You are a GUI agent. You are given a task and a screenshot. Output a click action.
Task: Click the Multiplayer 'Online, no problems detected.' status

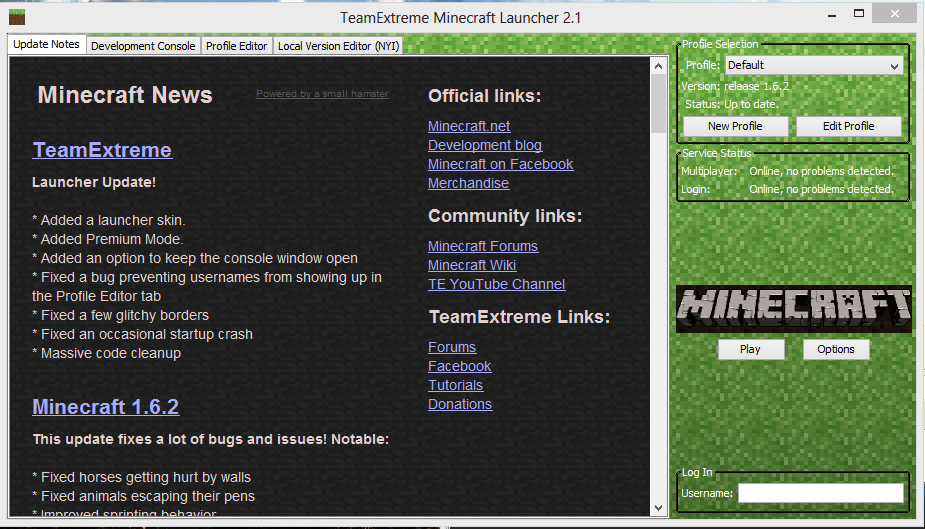(821, 171)
